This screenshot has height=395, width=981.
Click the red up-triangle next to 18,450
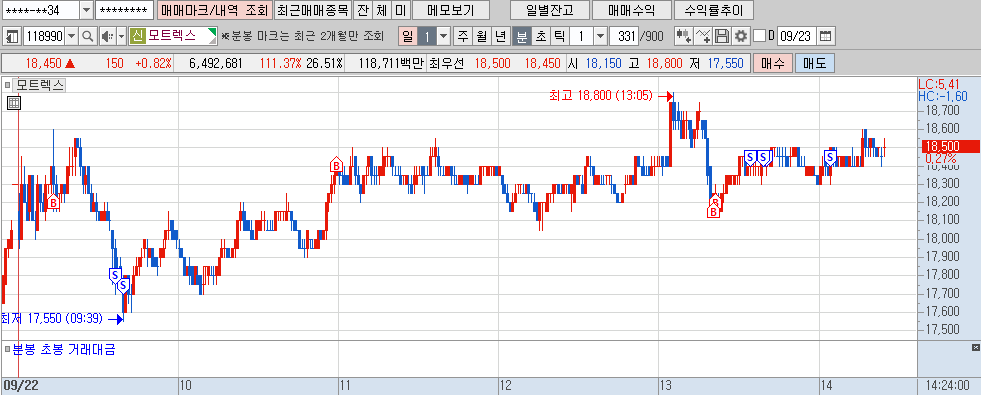coord(69,63)
